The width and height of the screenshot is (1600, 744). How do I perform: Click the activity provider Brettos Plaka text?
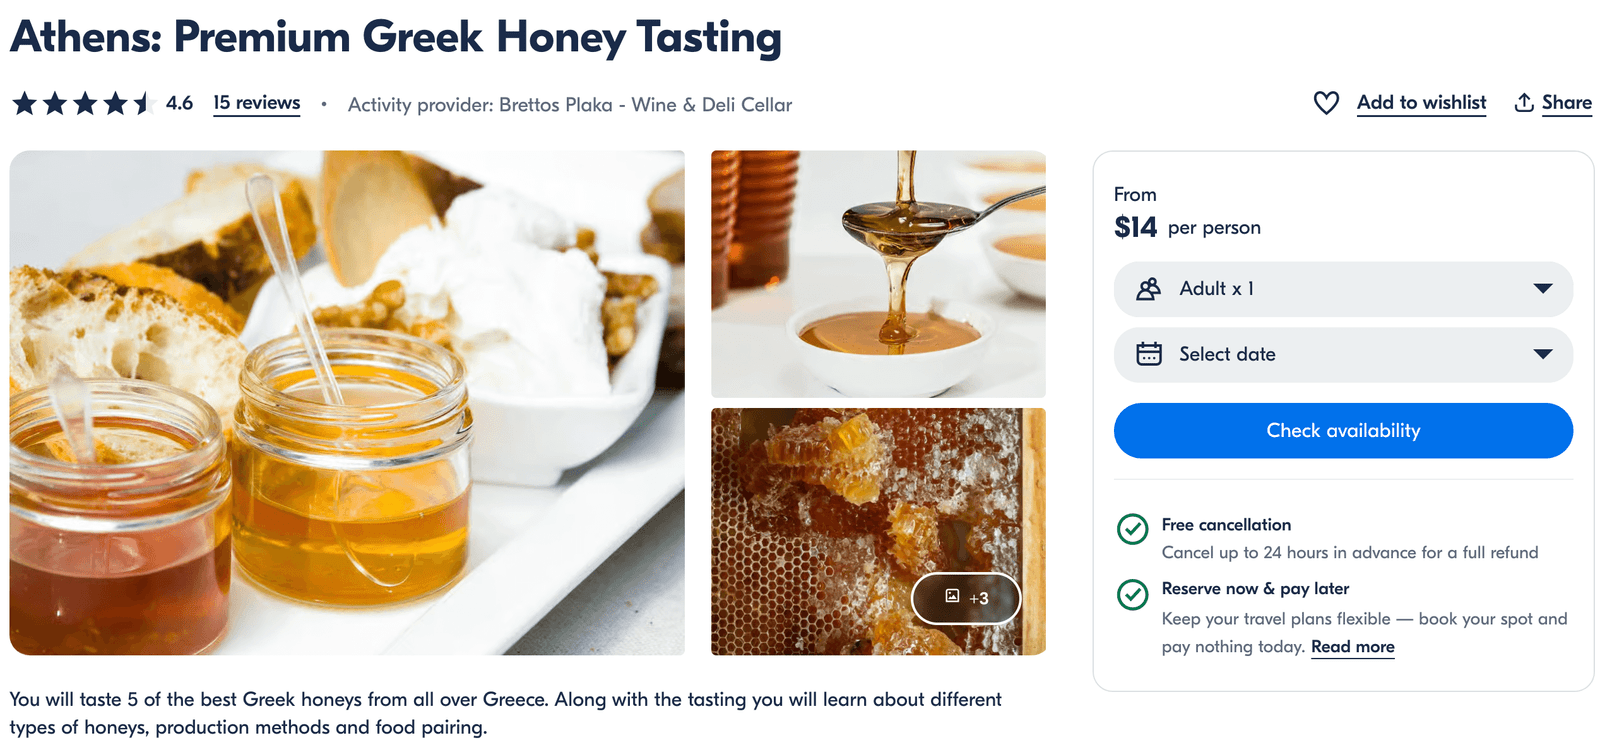[x=570, y=105]
